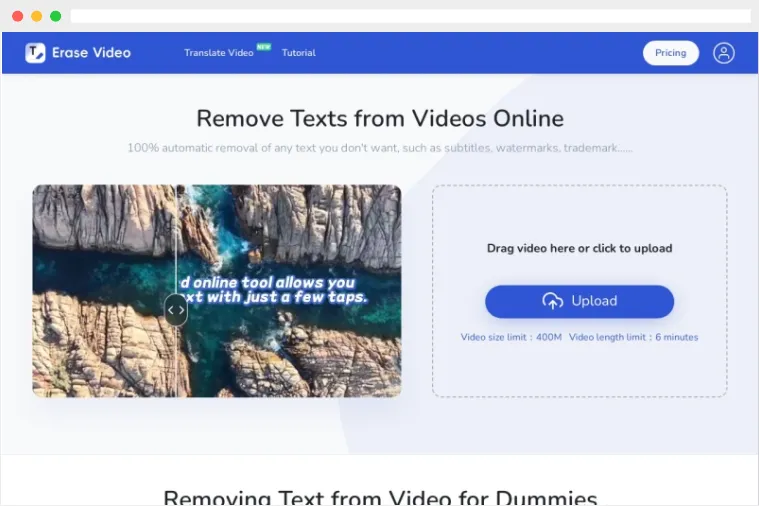Open the user account profile icon
Screen dimensions: 759x506
(723, 53)
